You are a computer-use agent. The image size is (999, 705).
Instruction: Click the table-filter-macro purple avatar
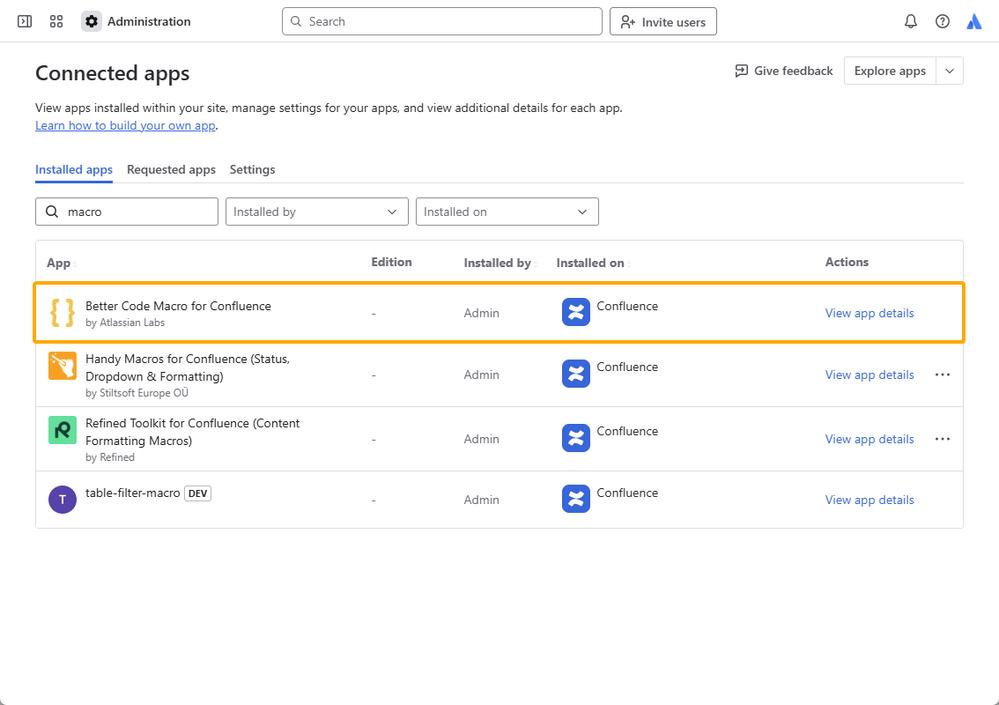[62, 499]
